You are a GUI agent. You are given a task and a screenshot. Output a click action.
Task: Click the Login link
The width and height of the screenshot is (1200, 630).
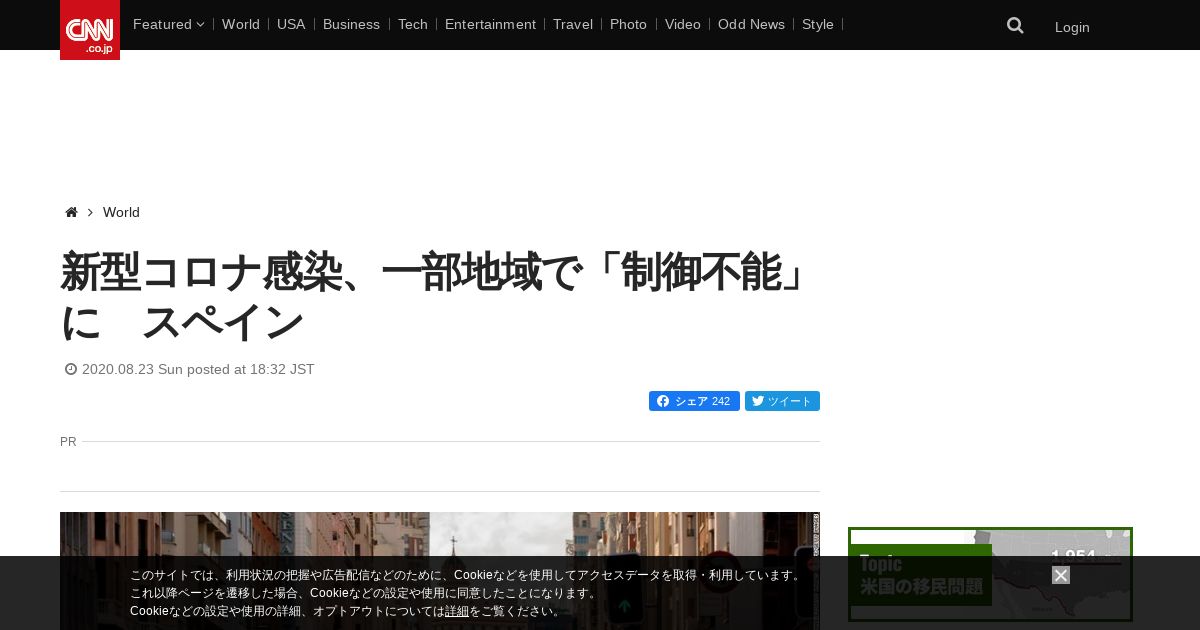pyautogui.click(x=1072, y=27)
